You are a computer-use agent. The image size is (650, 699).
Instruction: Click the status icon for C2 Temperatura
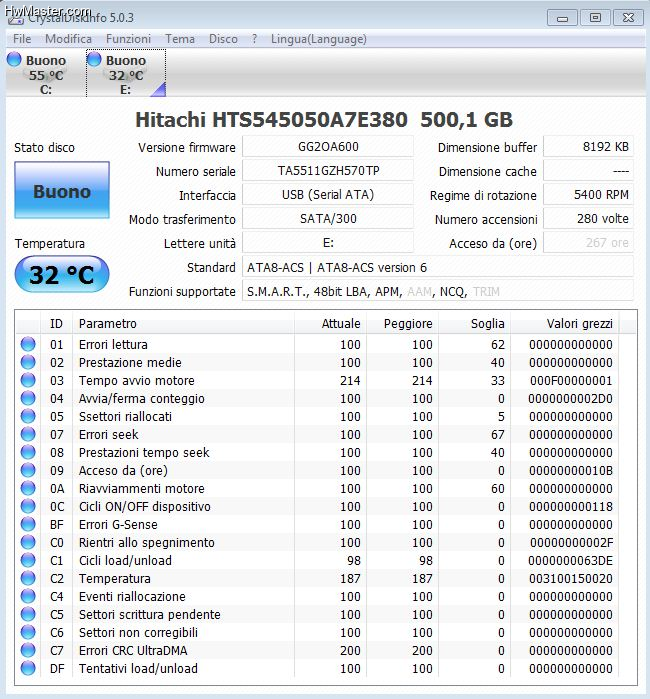click(x=28, y=578)
